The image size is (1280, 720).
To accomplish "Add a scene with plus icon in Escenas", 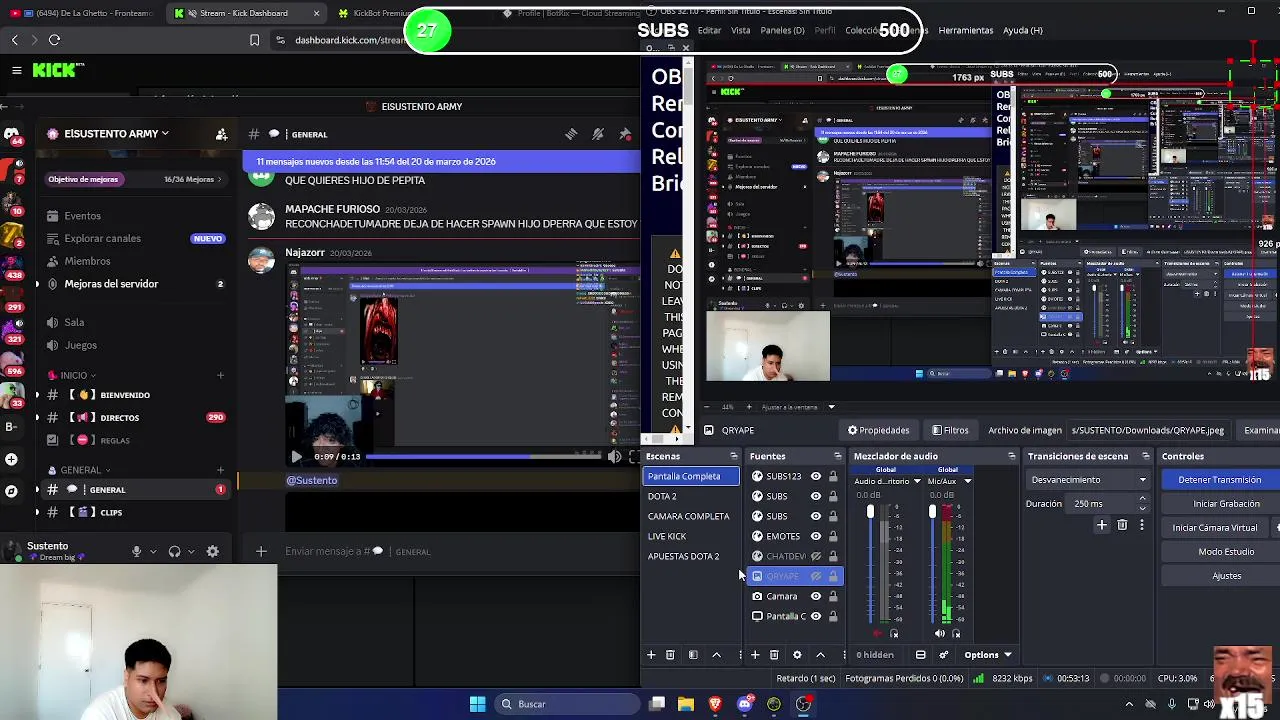I will [651, 655].
